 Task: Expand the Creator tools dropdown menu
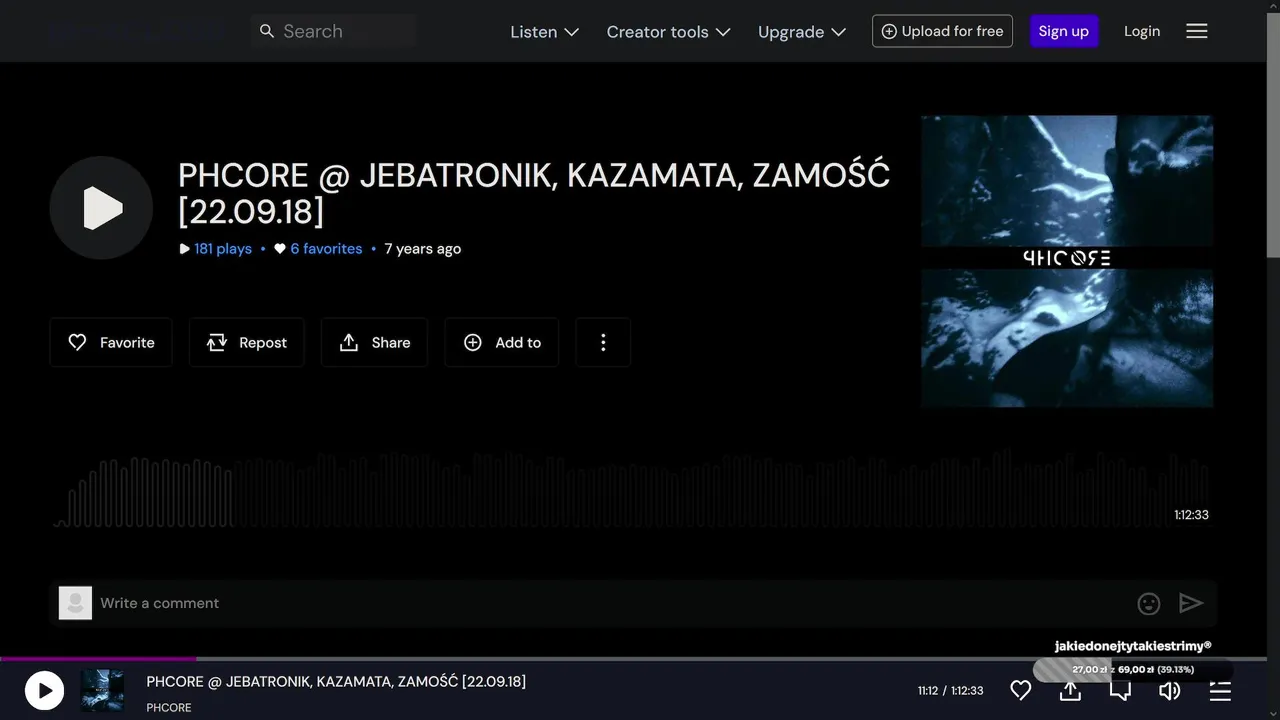tap(669, 31)
